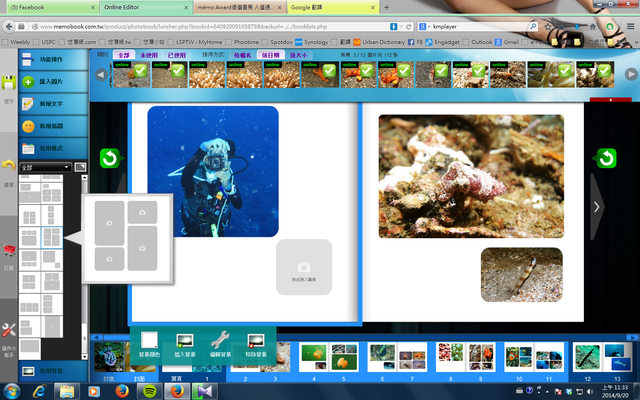
Task: Select the third coral thumbnail in photo strip
Action: tap(207, 74)
